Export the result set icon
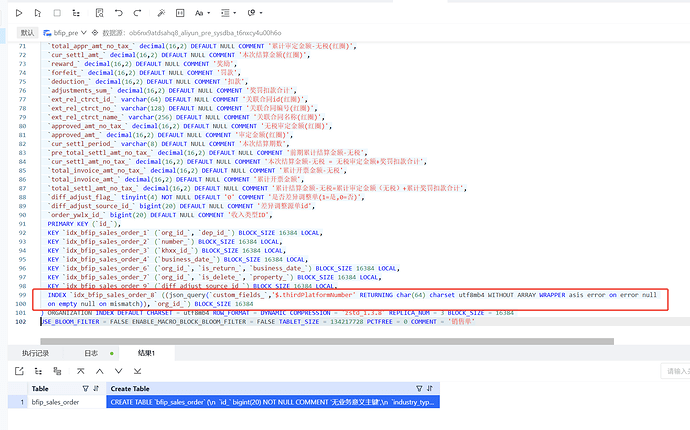 click(x=19, y=371)
